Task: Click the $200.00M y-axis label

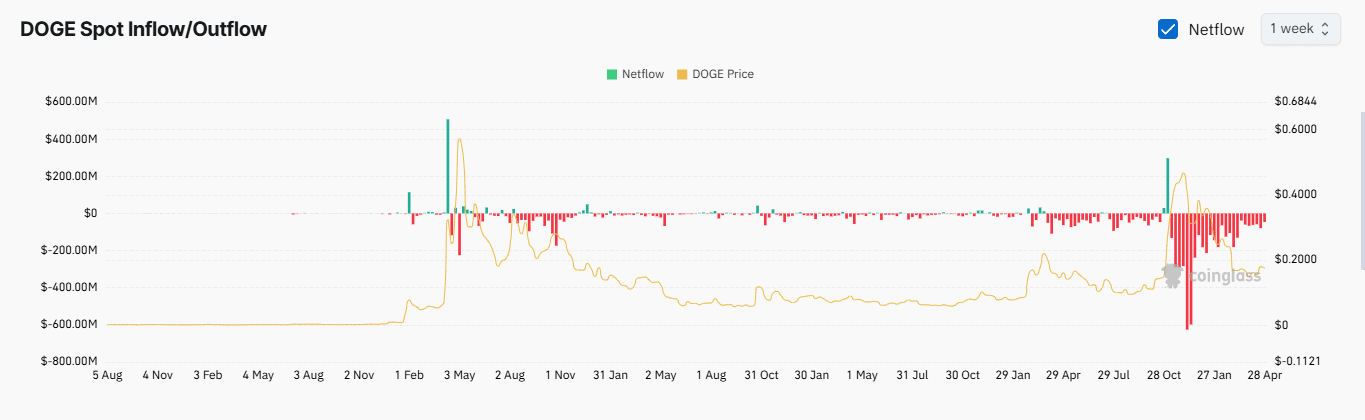Action: (69, 176)
